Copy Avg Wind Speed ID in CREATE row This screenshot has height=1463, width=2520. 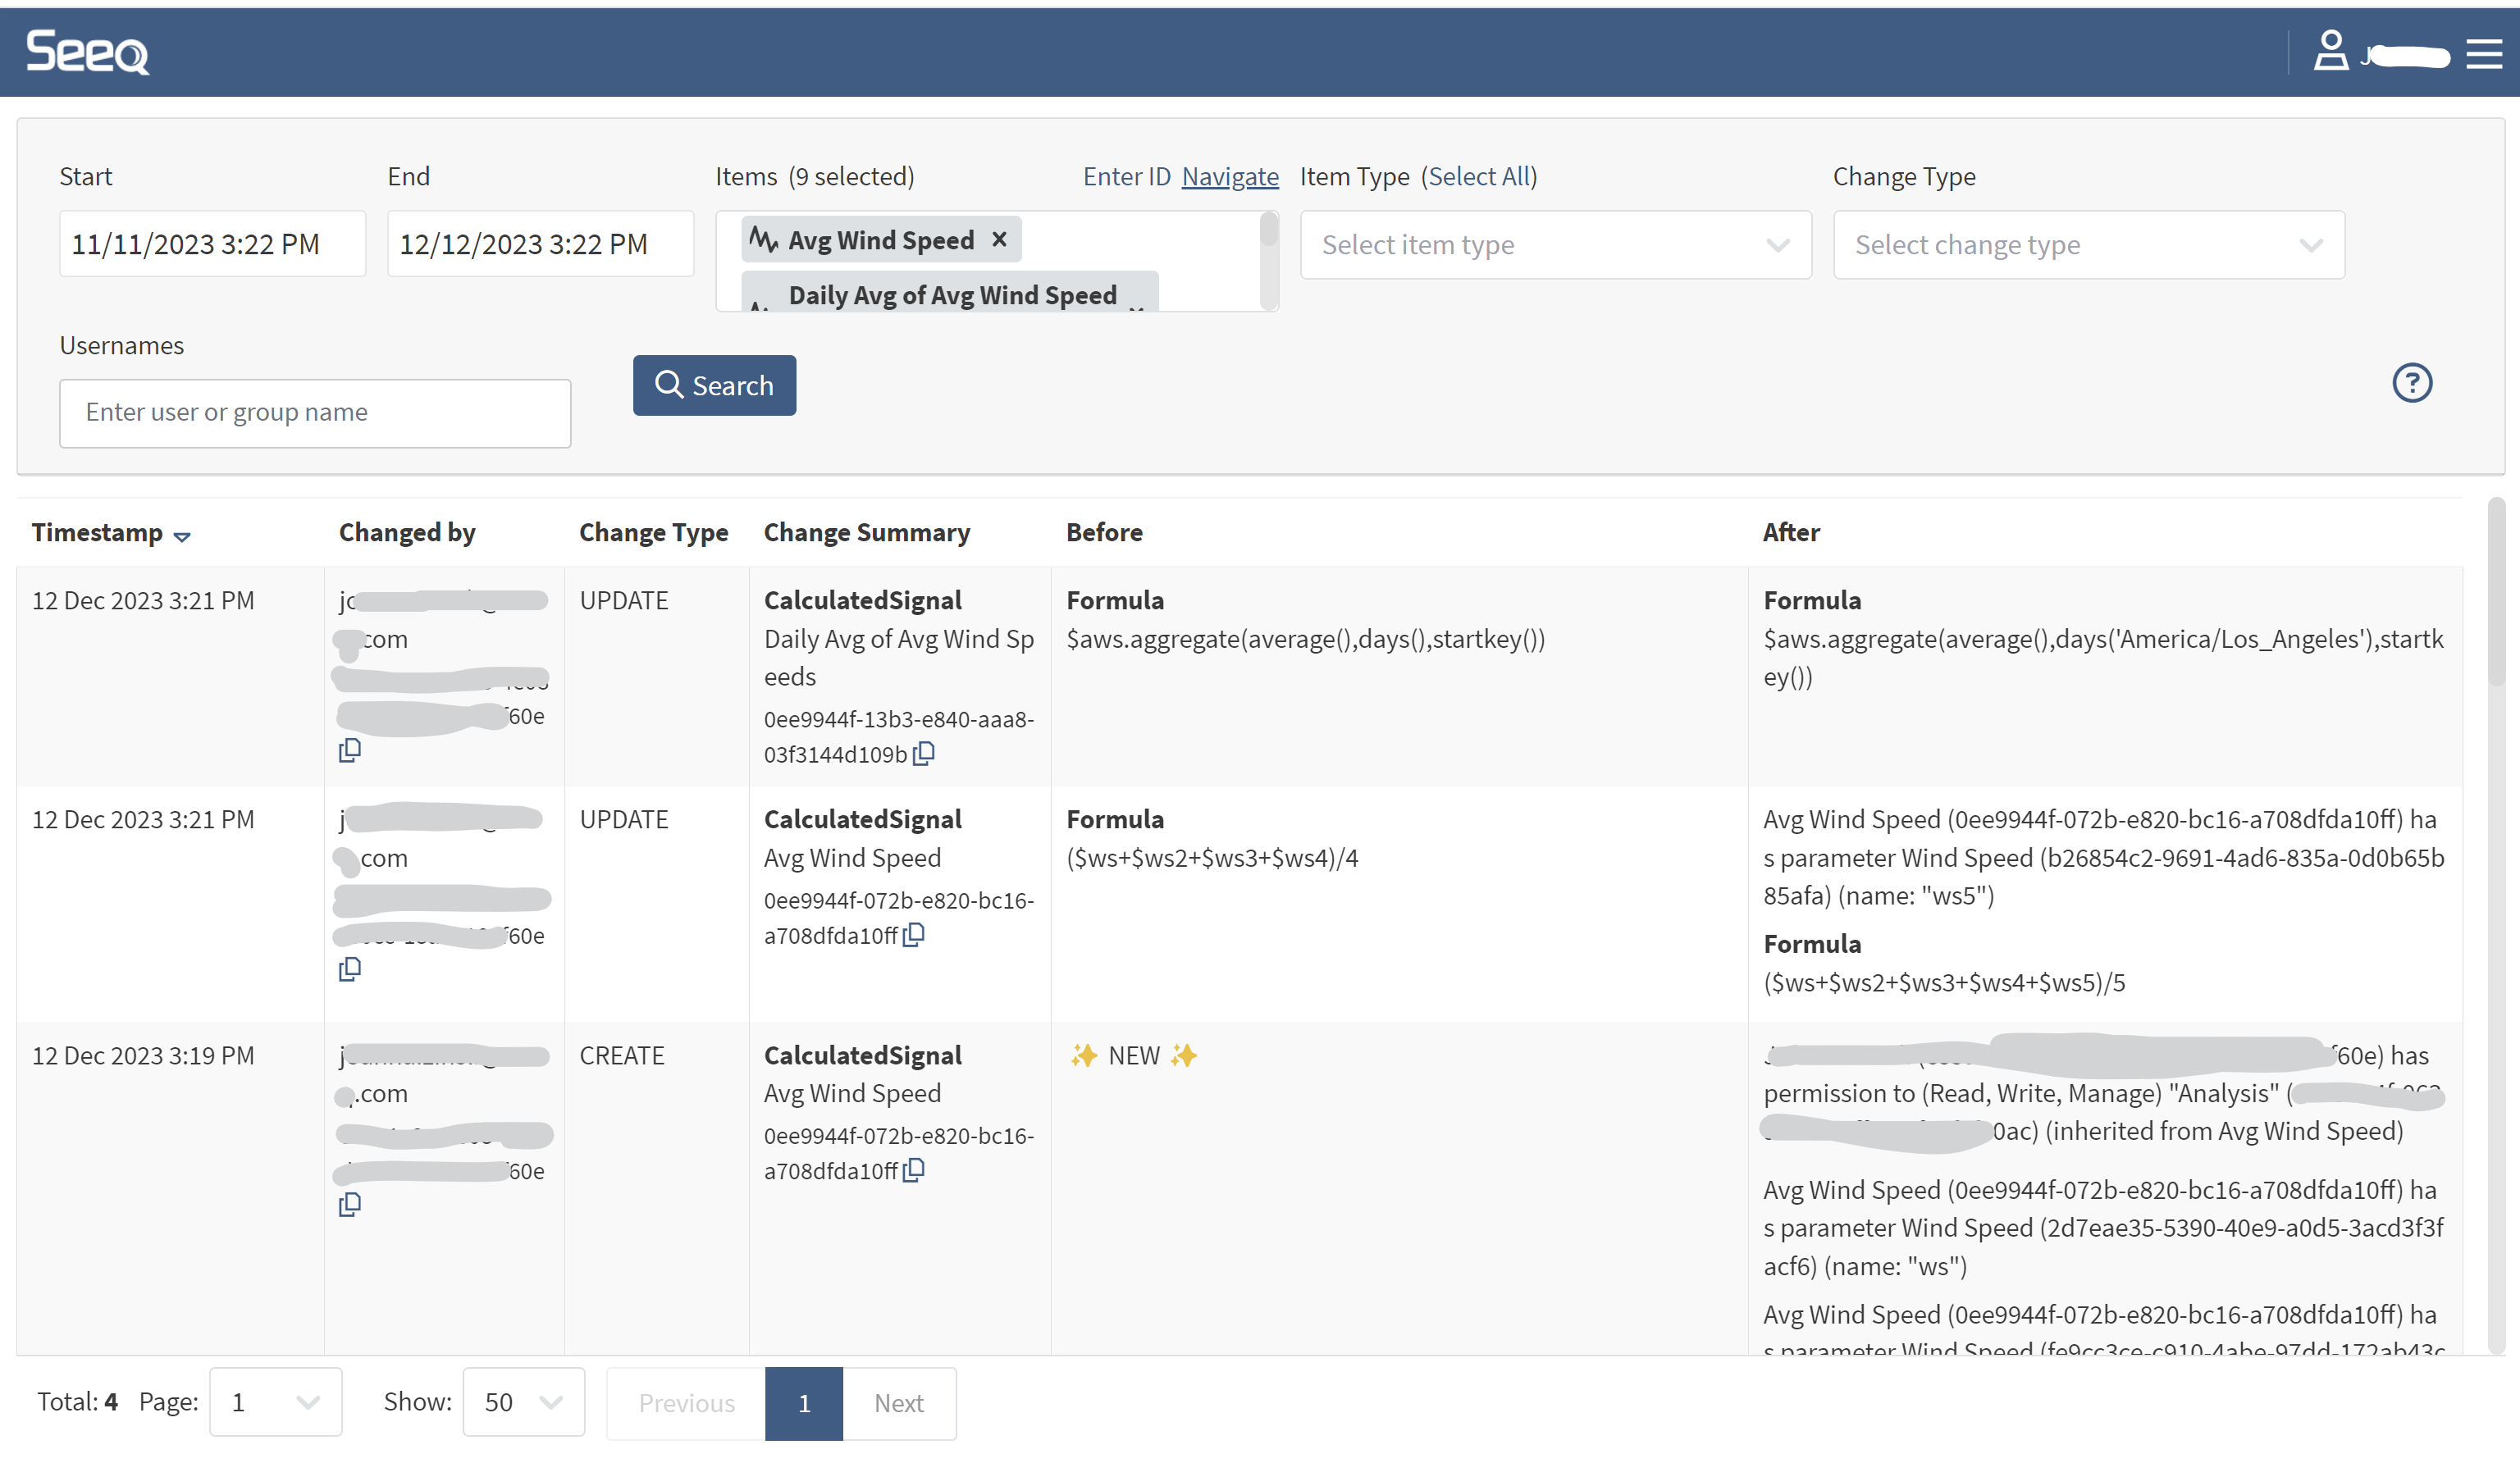(x=914, y=1170)
